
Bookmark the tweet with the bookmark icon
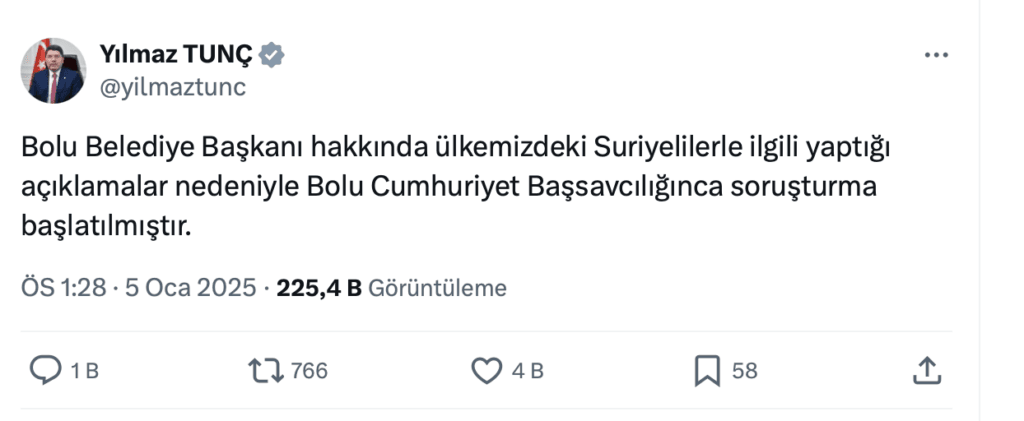(707, 371)
